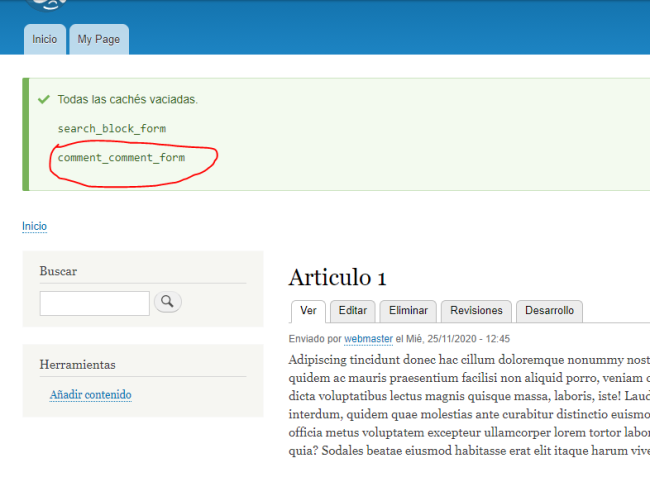
Task: Click the Añadir contenido link
Action: pos(90,395)
